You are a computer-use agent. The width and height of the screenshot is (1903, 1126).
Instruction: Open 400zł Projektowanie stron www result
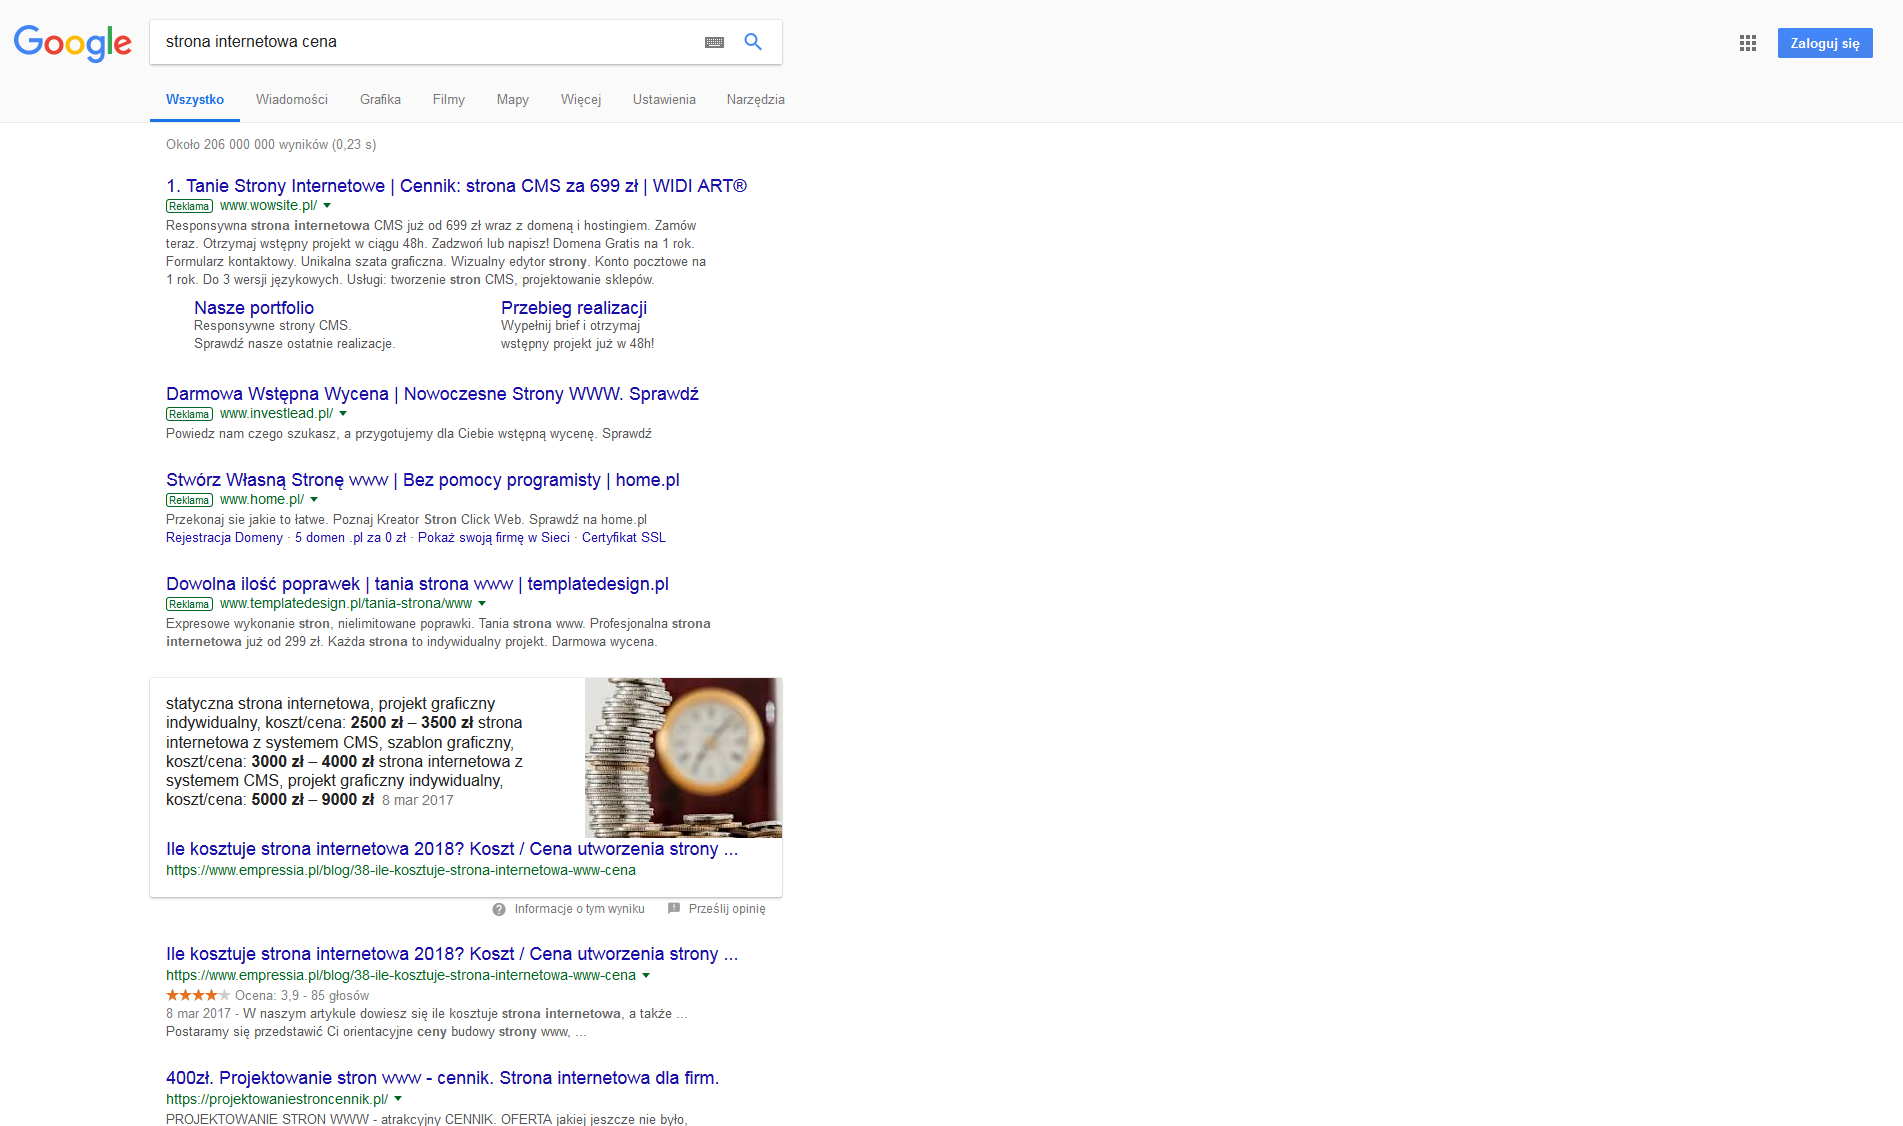442,1078
